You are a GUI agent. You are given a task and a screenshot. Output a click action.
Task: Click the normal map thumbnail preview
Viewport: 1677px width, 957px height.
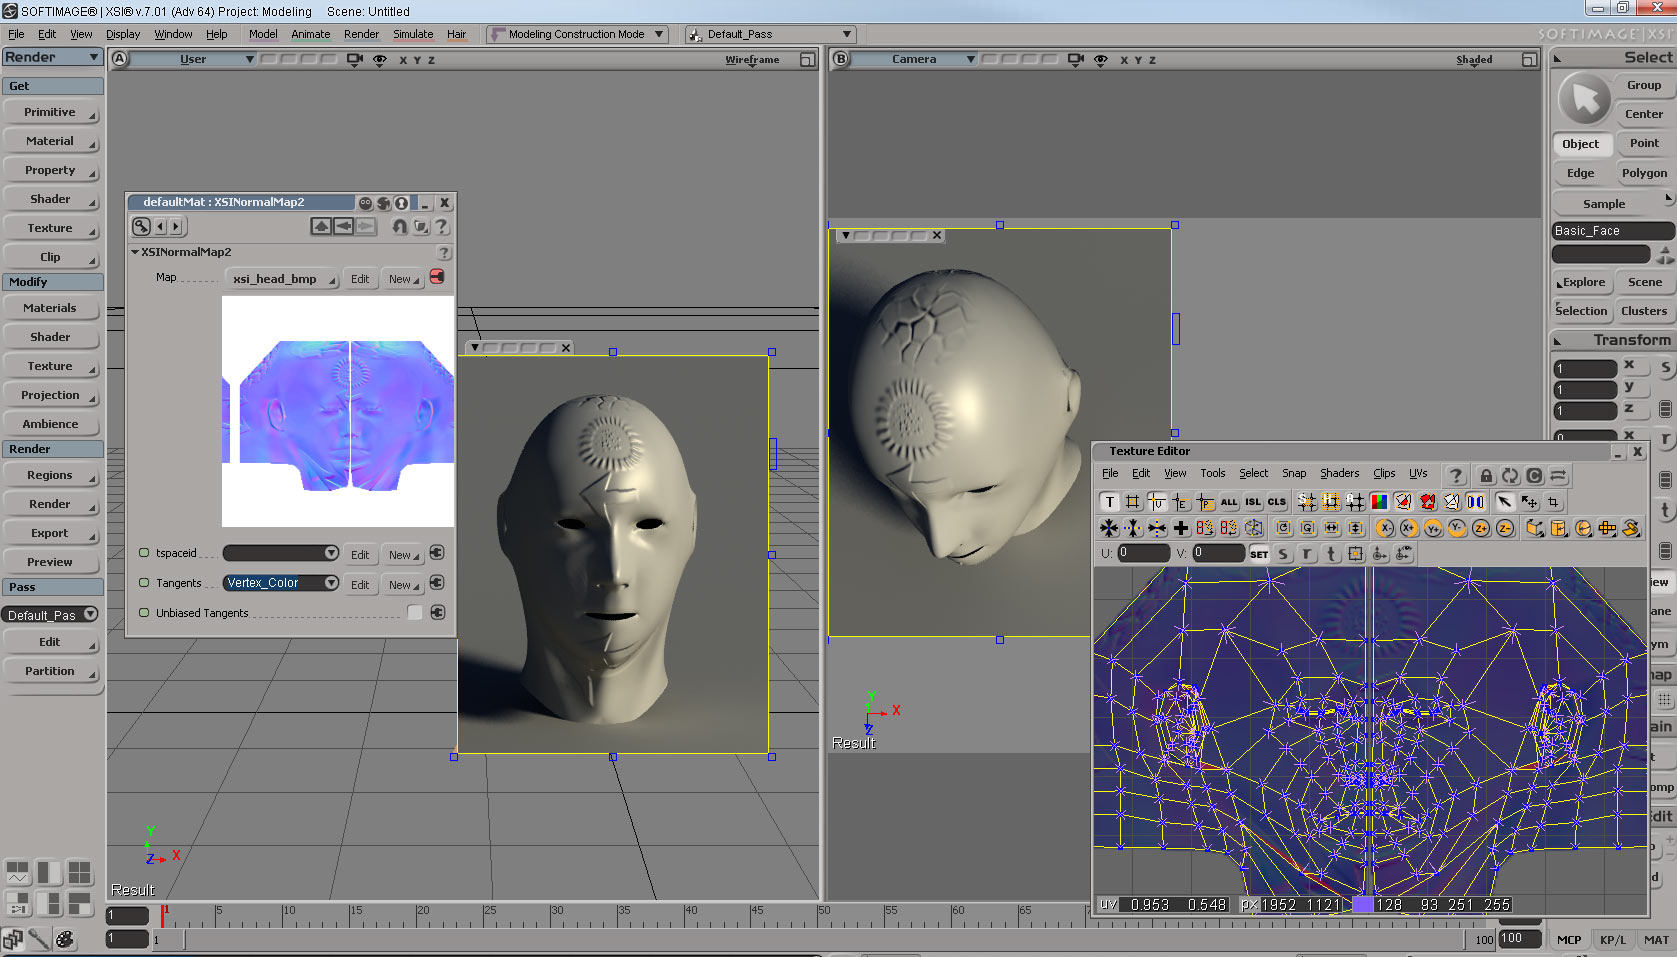pyautogui.click(x=338, y=411)
